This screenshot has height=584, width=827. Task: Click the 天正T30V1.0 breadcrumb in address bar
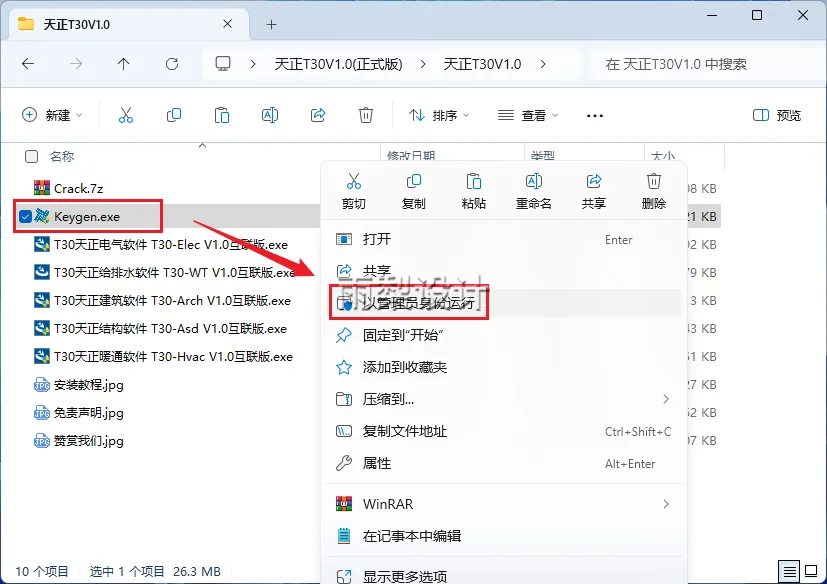(482, 64)
